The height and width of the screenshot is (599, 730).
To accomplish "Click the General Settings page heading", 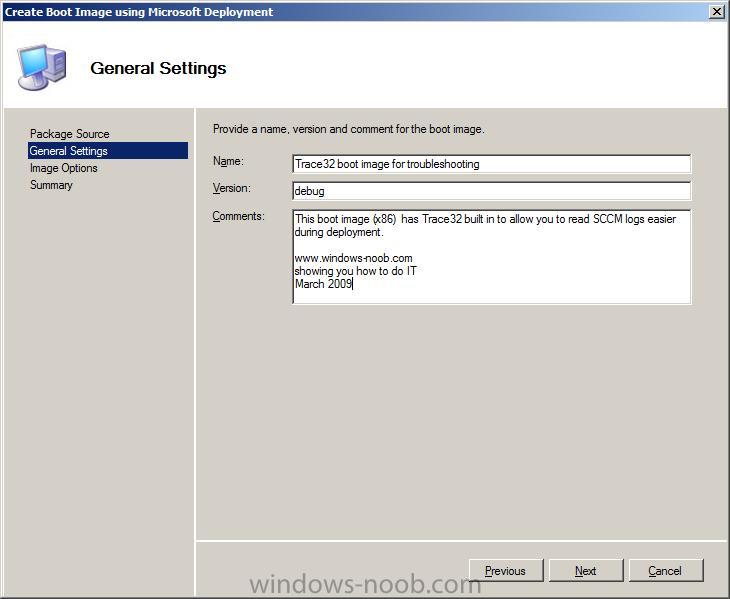I will [158, 68].
